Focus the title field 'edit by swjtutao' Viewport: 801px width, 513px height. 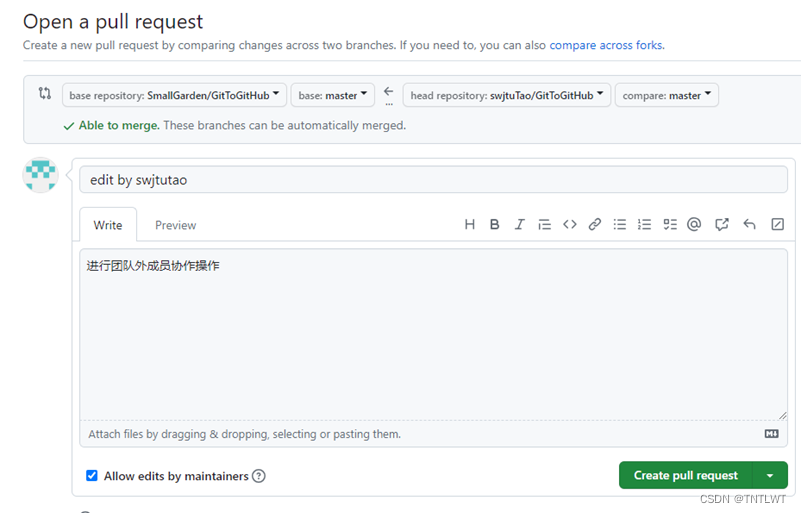(433, 179)
